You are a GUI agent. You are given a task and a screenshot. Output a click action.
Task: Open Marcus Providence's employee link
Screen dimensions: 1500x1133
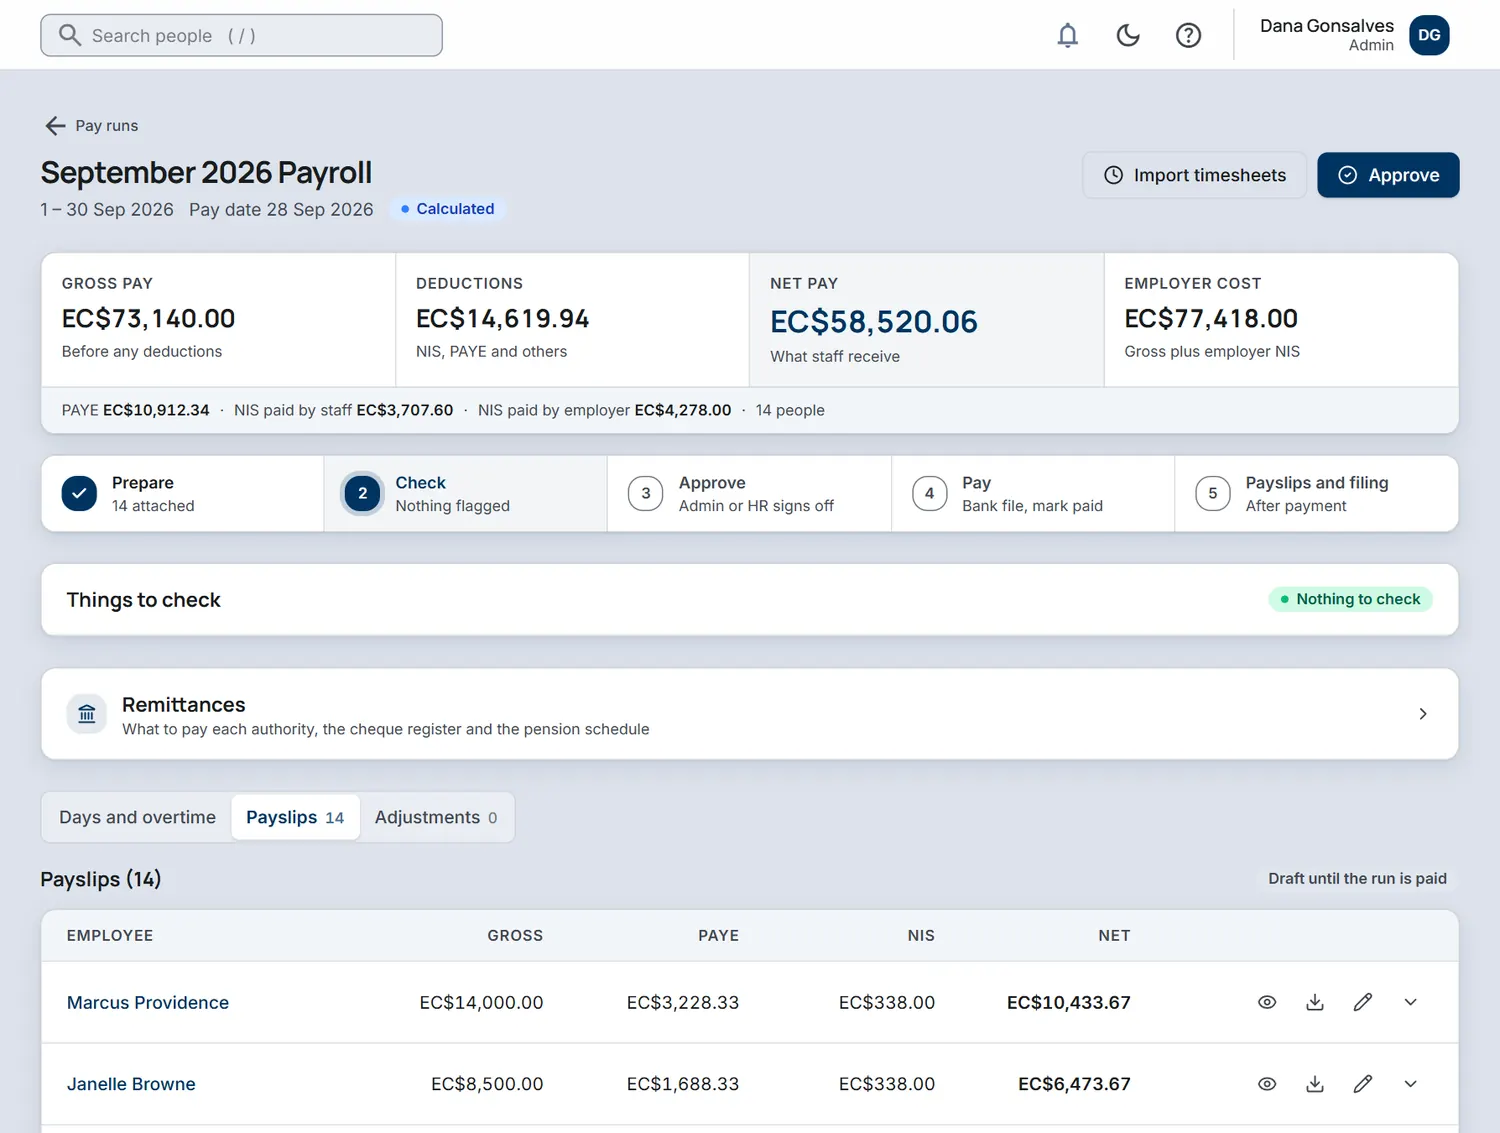point(148,1002)
